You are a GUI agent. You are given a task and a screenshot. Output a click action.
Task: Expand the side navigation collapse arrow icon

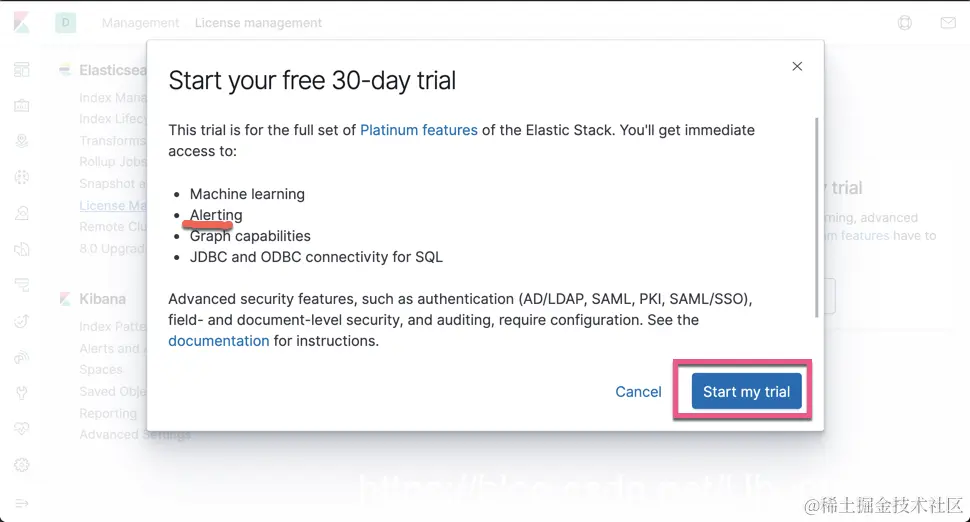tap(22, 501)
